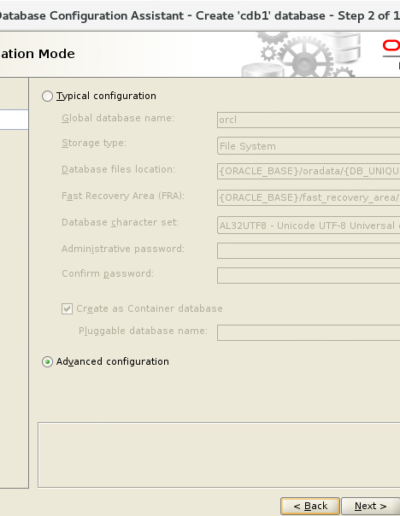
Task: Click the Pluggable database name field
Action: [308, 333]
